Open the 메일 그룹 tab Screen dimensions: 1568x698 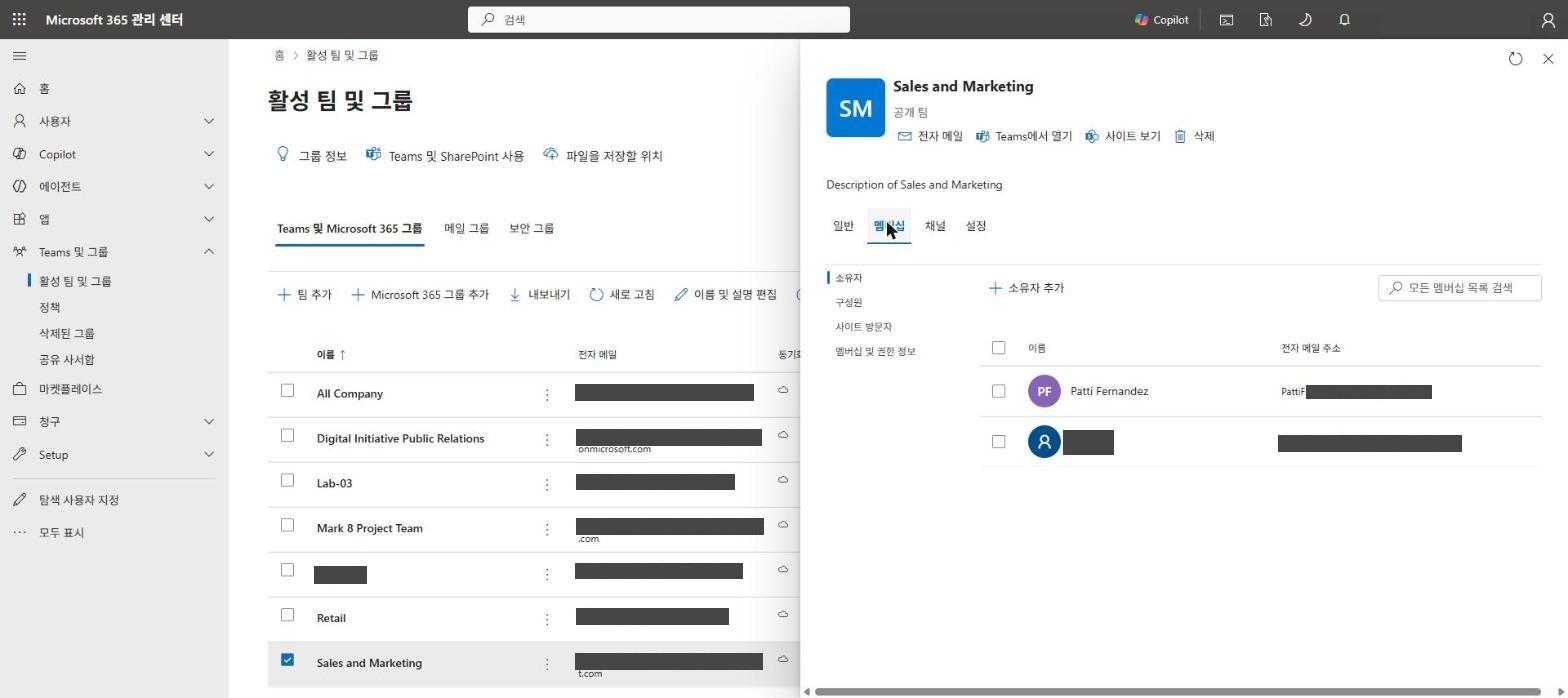467,228
